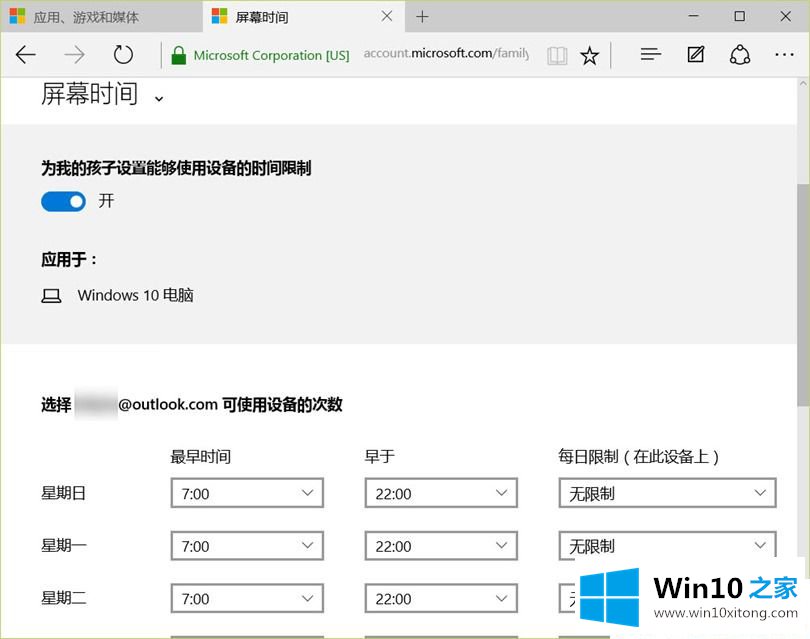810x639 pixels.
Task: Click the Windows 10 电脑 device entry
Action: (x=117, y=295)
